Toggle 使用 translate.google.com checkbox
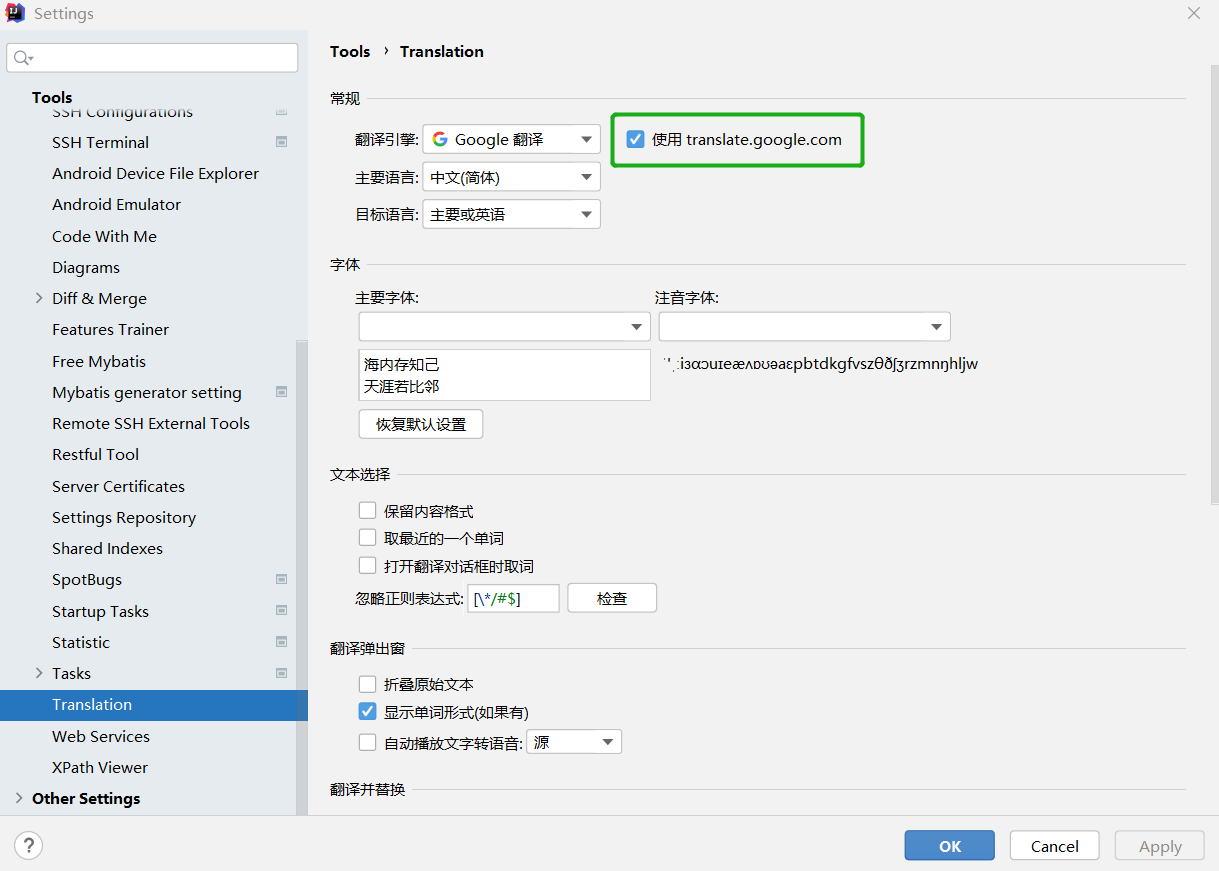The width and height of the screenshot is (1219, 871). pyautogui.click(x=635, y=139)
